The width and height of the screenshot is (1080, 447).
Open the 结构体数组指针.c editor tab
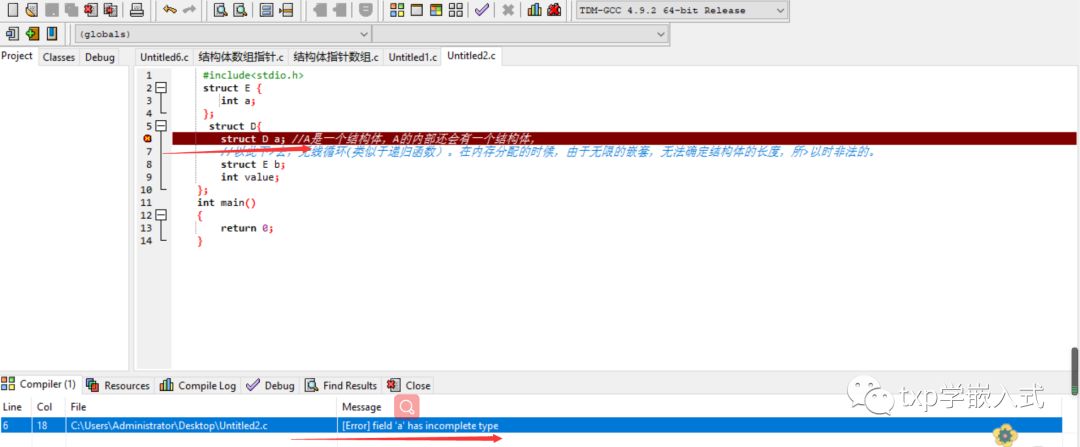tap(241, 57)
